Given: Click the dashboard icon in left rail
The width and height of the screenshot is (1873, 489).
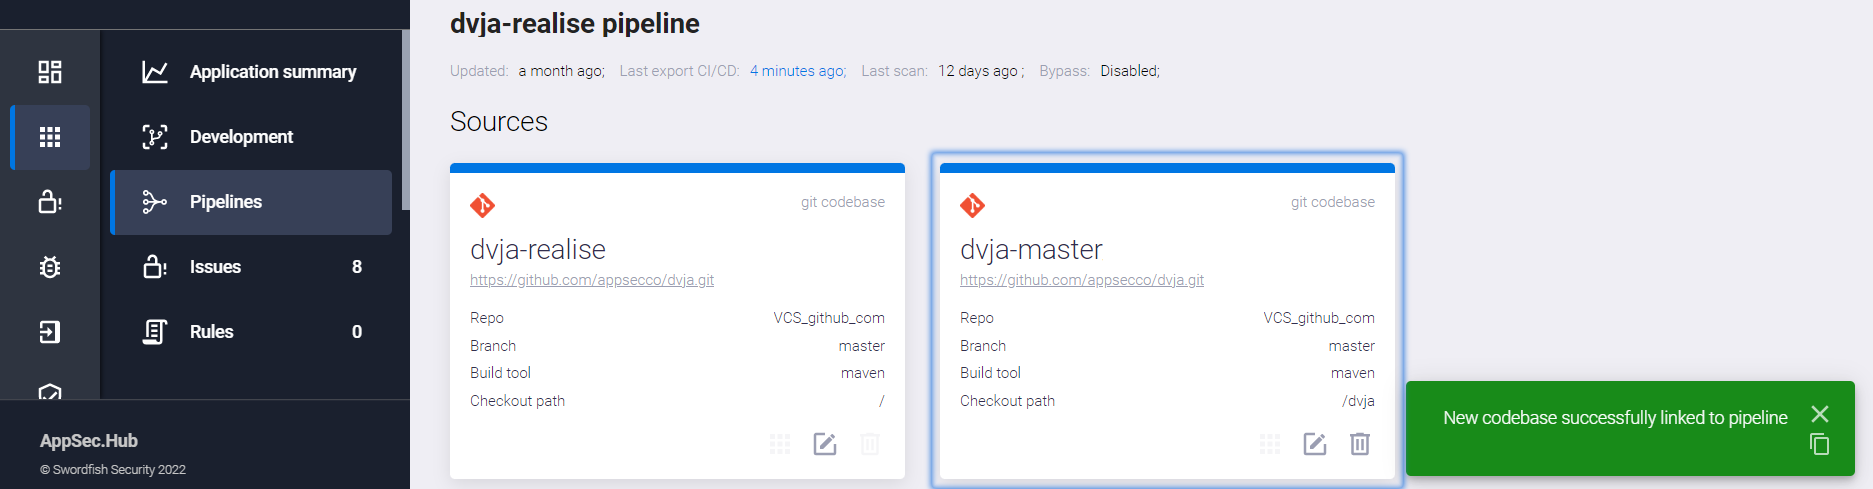Looking at the screenshot, I should pos(50,72).
